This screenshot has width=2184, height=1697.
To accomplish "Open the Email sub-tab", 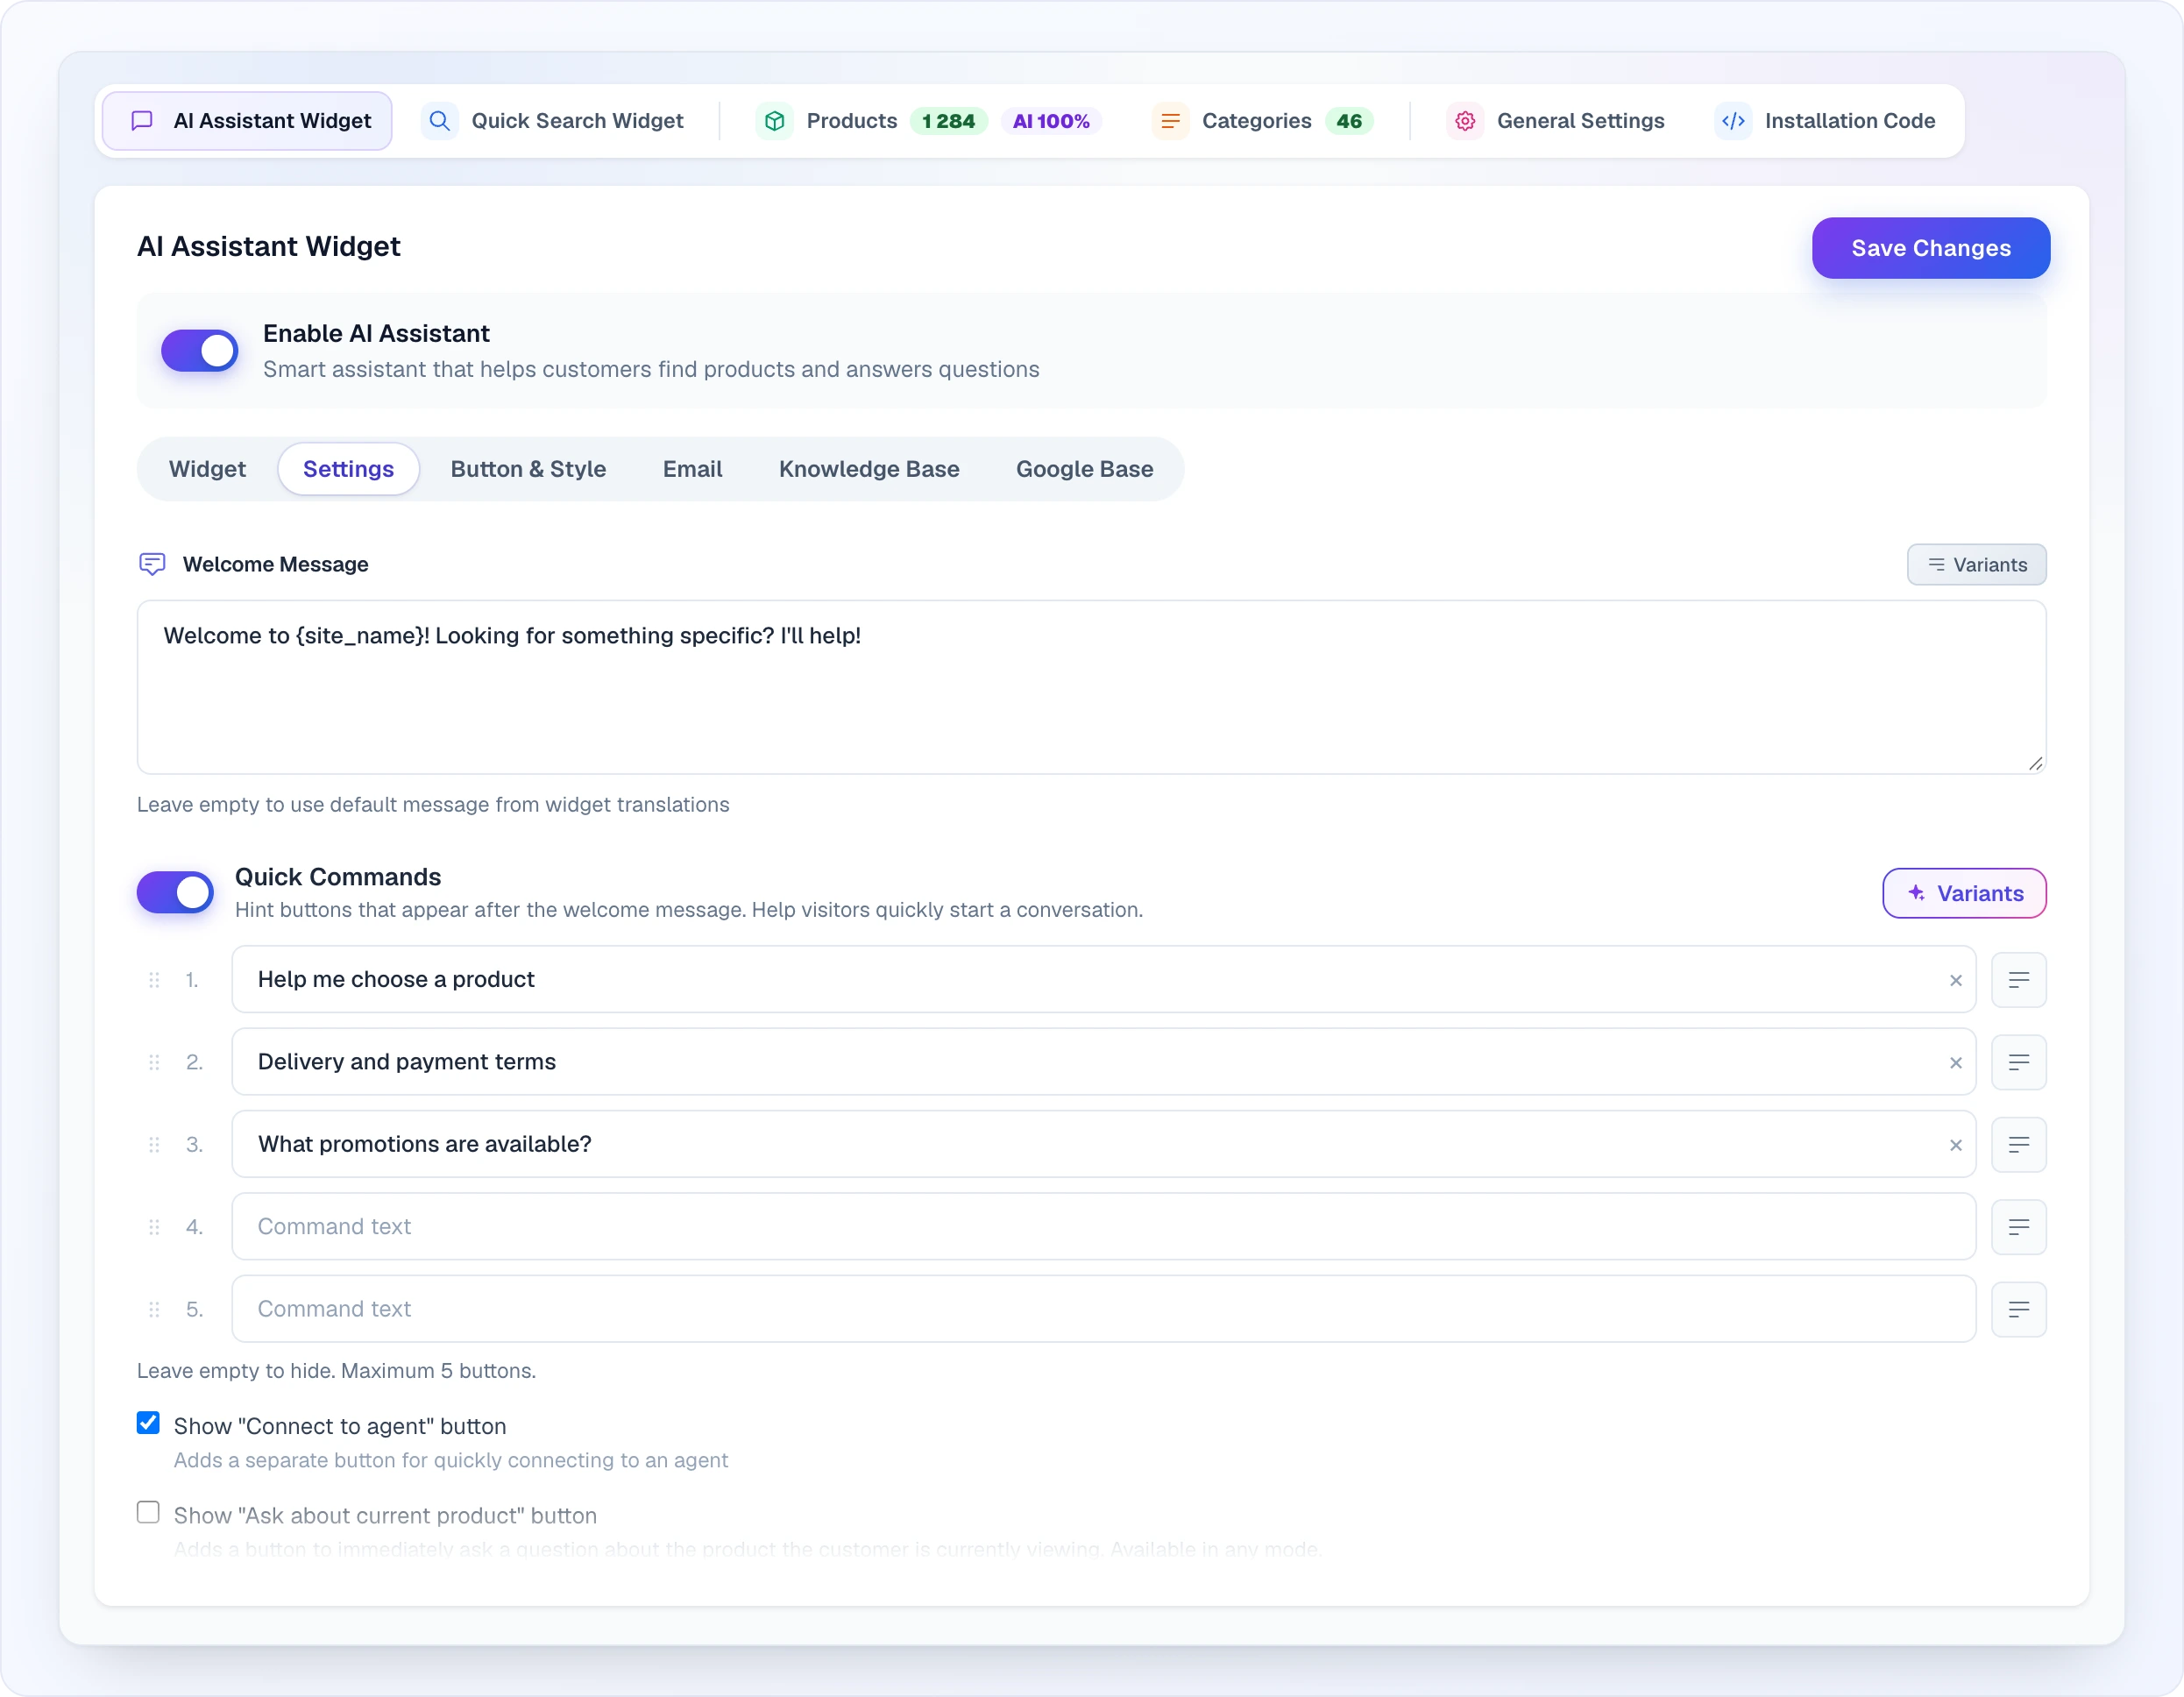I will pyautogui.click(x=692, y=469).
